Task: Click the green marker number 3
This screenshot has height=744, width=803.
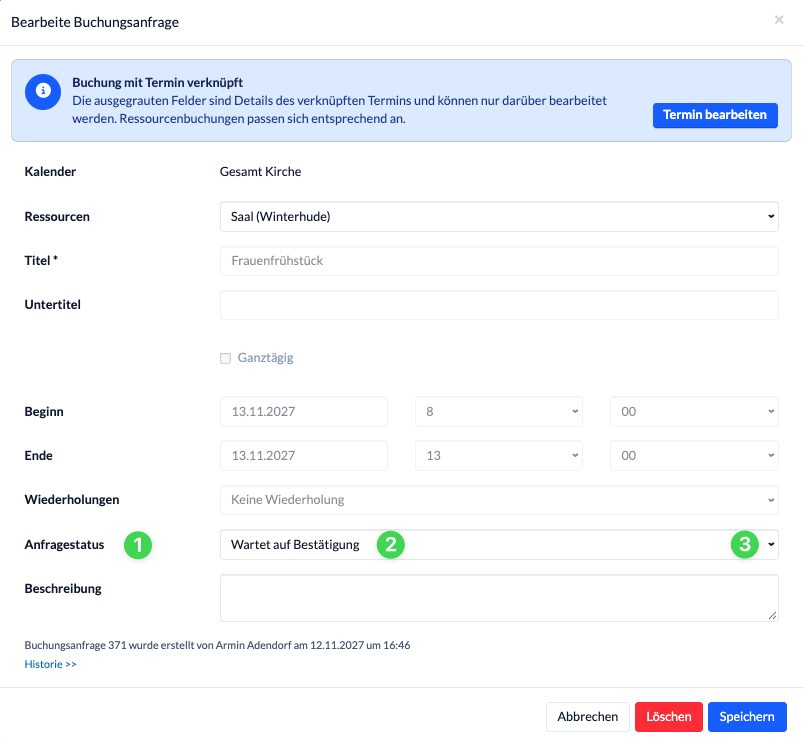Action: [745, 545]
